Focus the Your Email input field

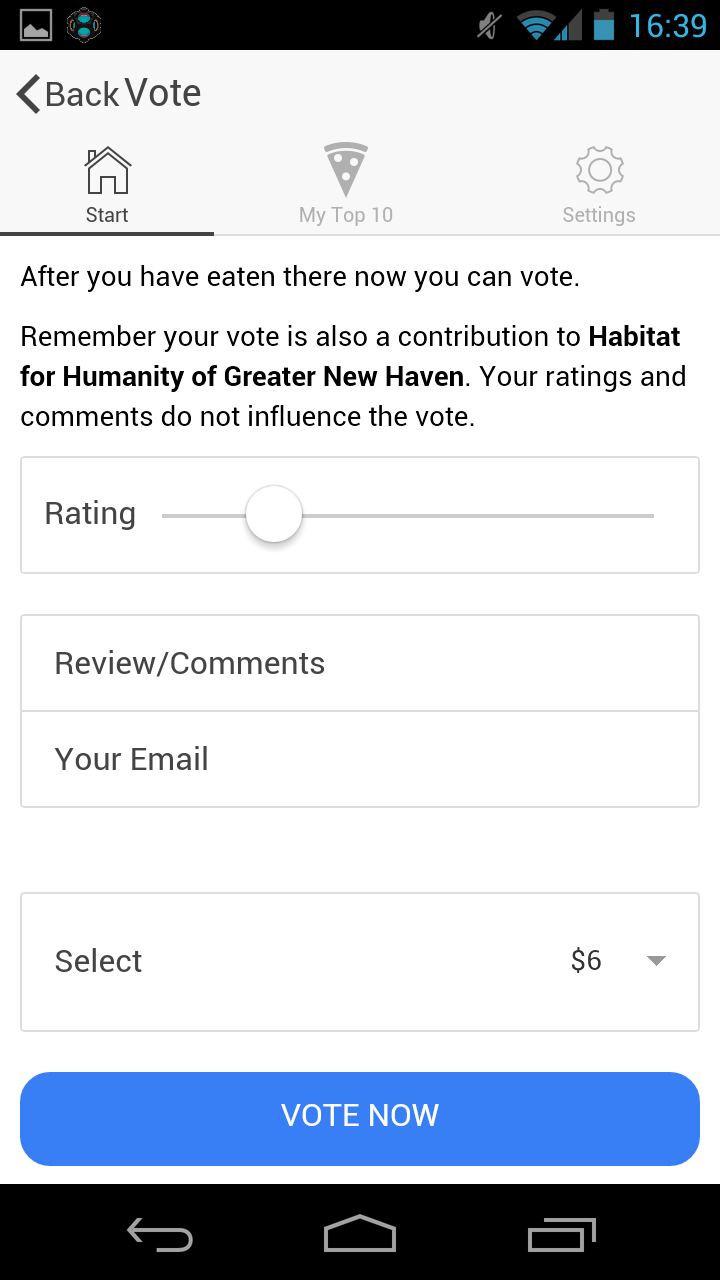pos(360,759)
